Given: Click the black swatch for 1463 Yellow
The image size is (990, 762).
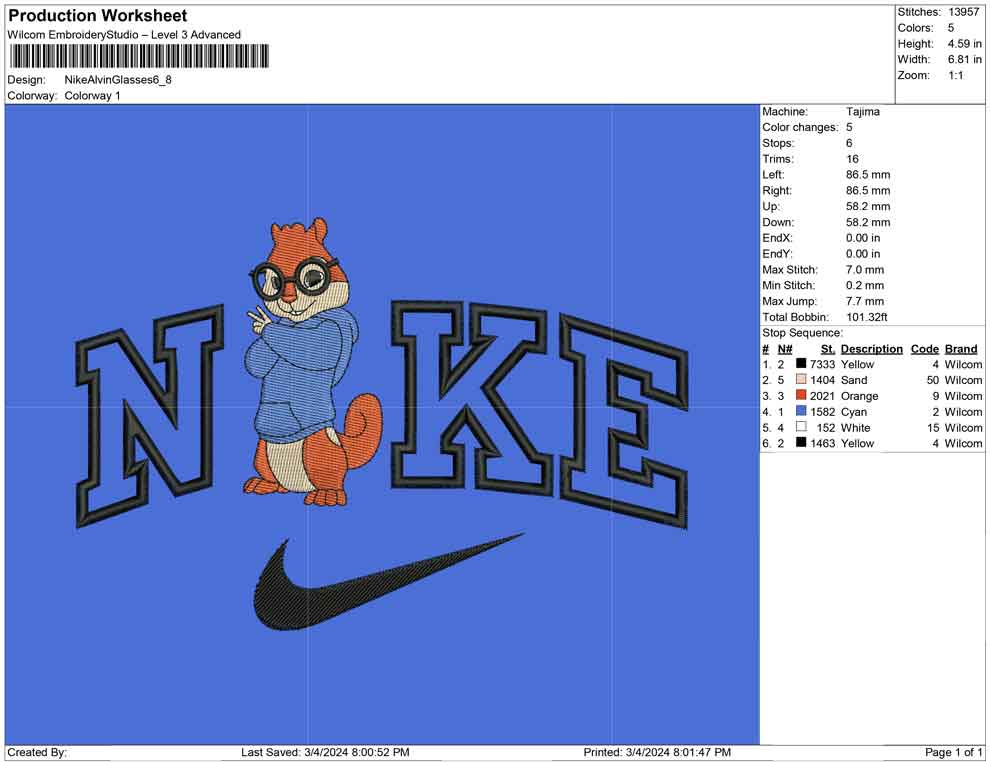Looking at the screenshot, I should 801,443.
